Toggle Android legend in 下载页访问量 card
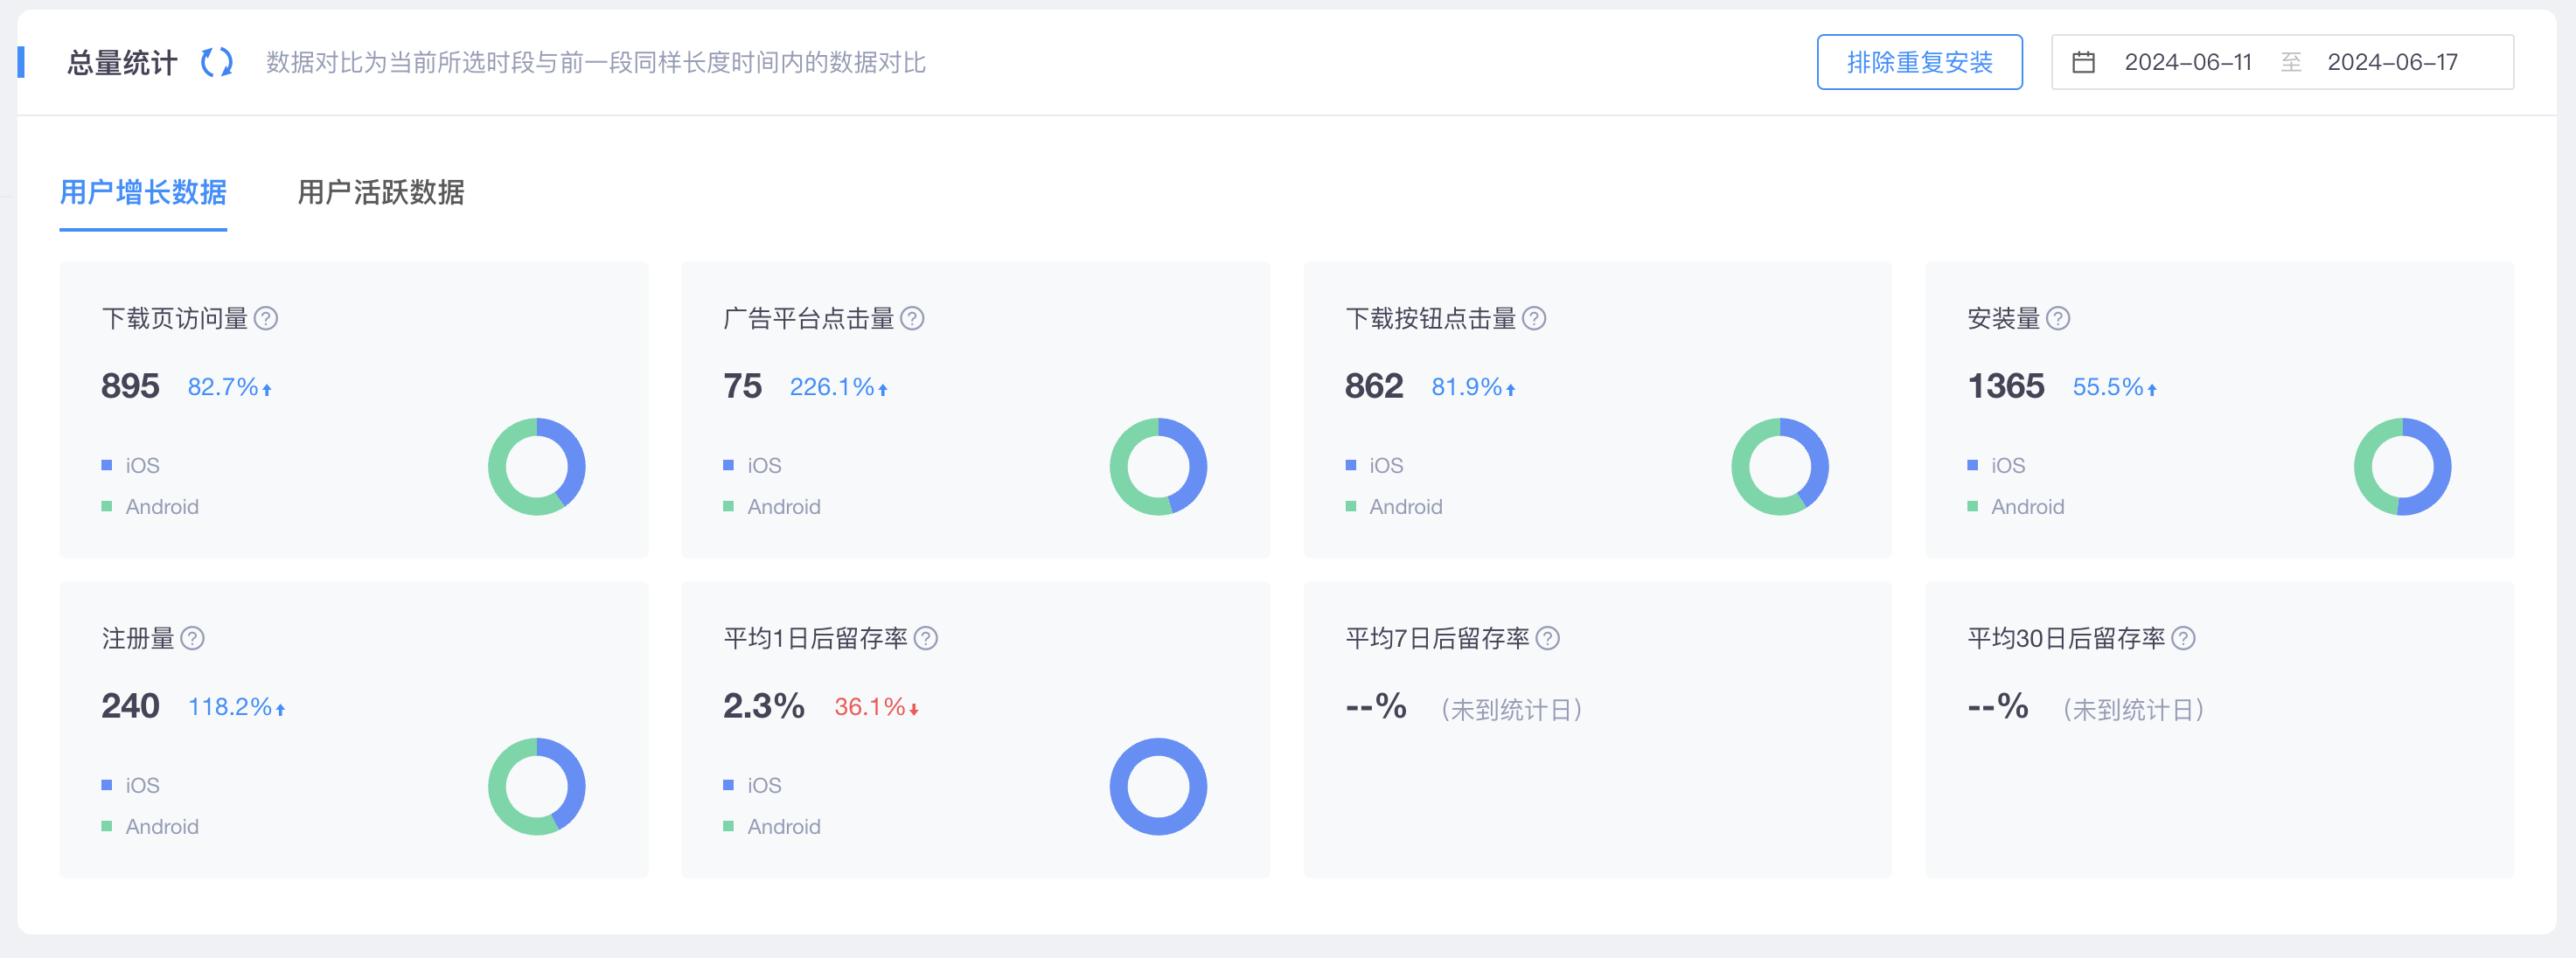Image resolution: width=2576 pixels, height=958 pixels. [x=150, y=507]
